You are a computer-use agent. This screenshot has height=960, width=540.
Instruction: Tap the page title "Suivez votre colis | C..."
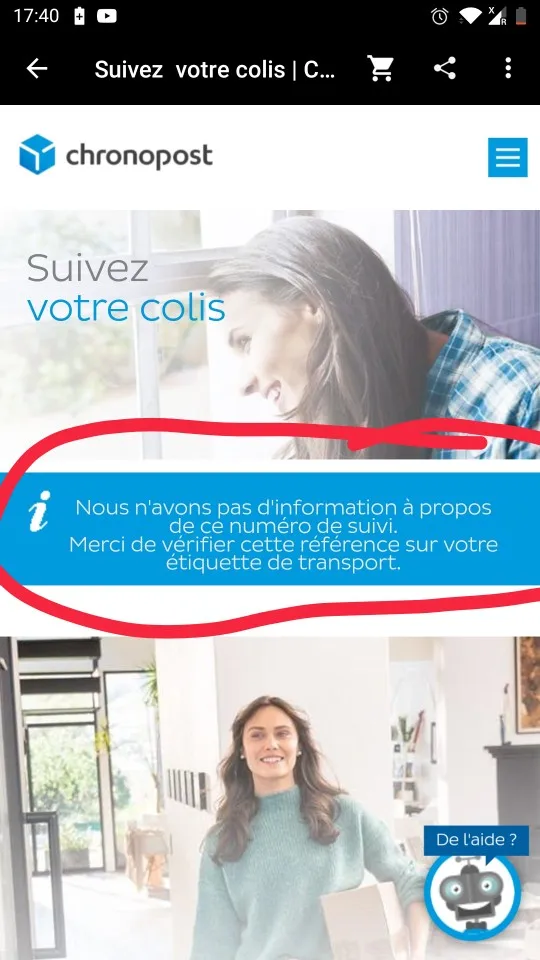click(215, 69)
